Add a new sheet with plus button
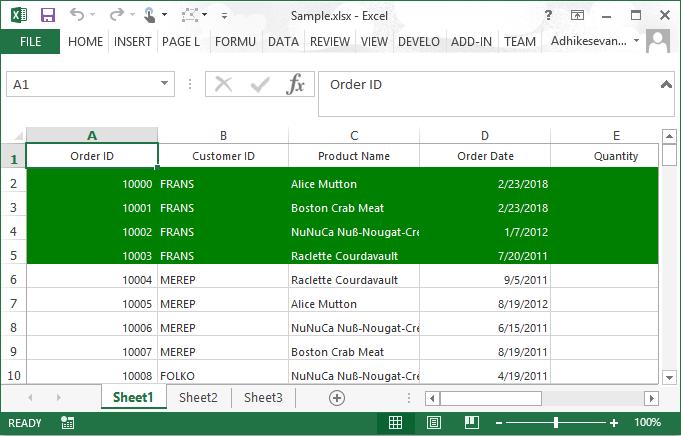Viewport: 681px width, 436px height. [x=337, y=397]
